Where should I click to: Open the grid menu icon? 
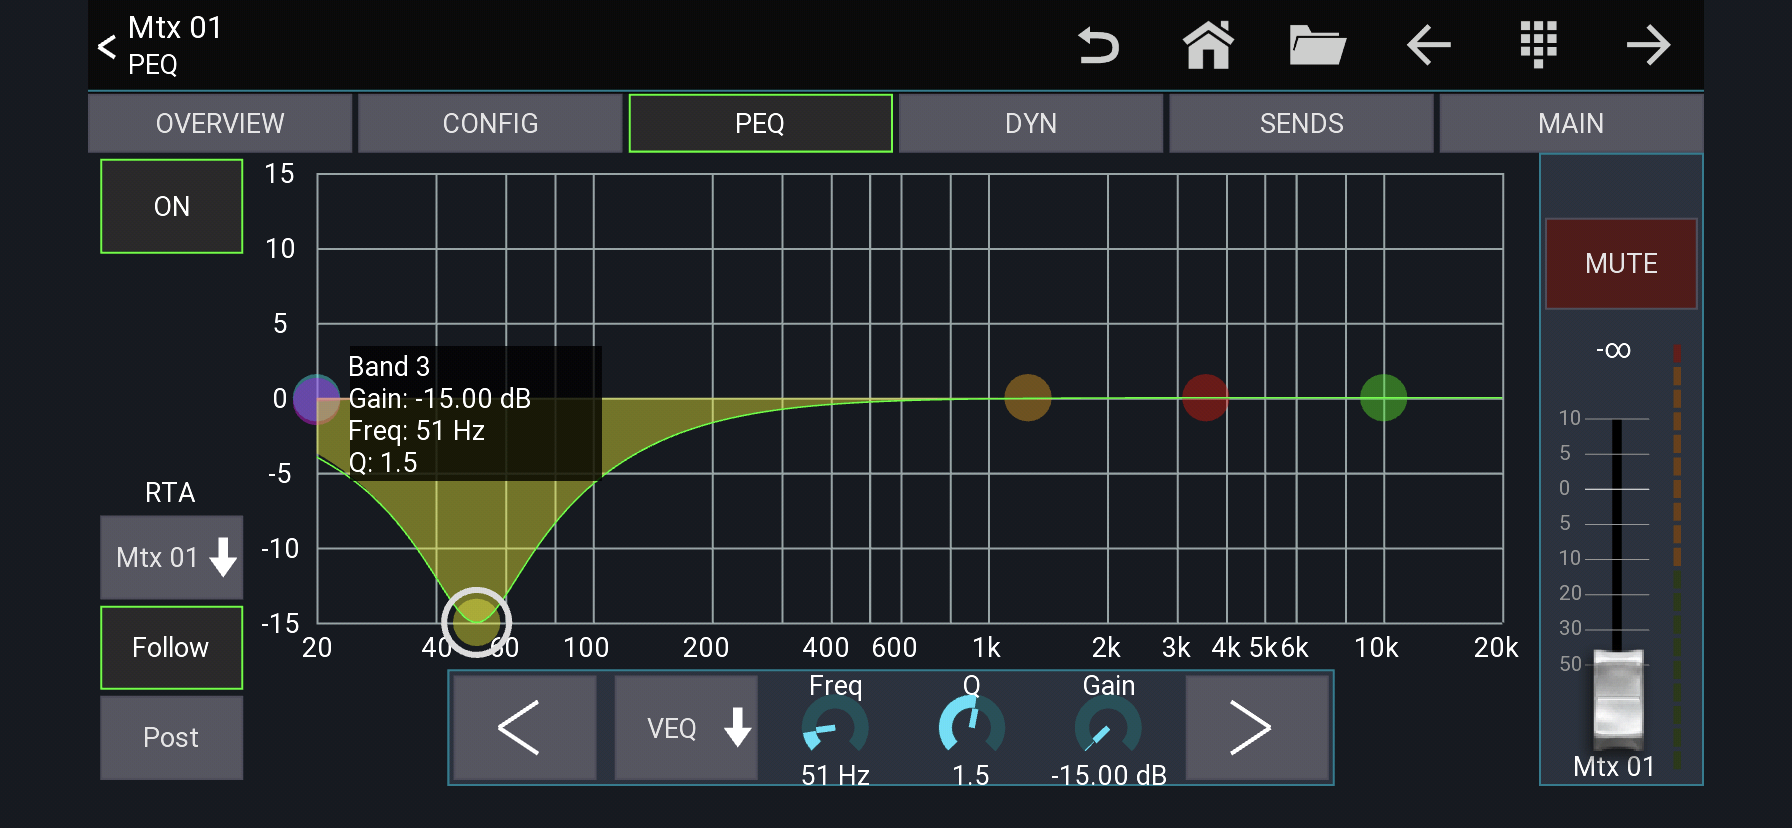coord(1538,45)
